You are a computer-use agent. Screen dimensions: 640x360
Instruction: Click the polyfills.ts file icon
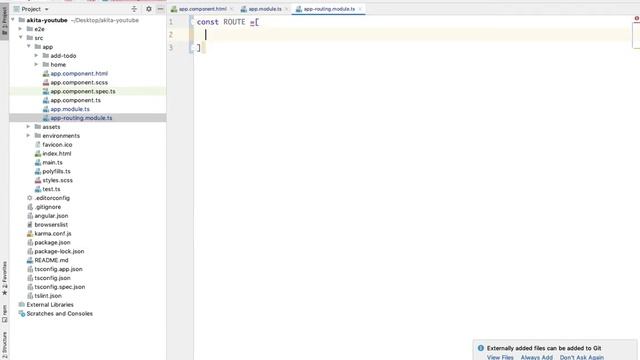(38, 171)
